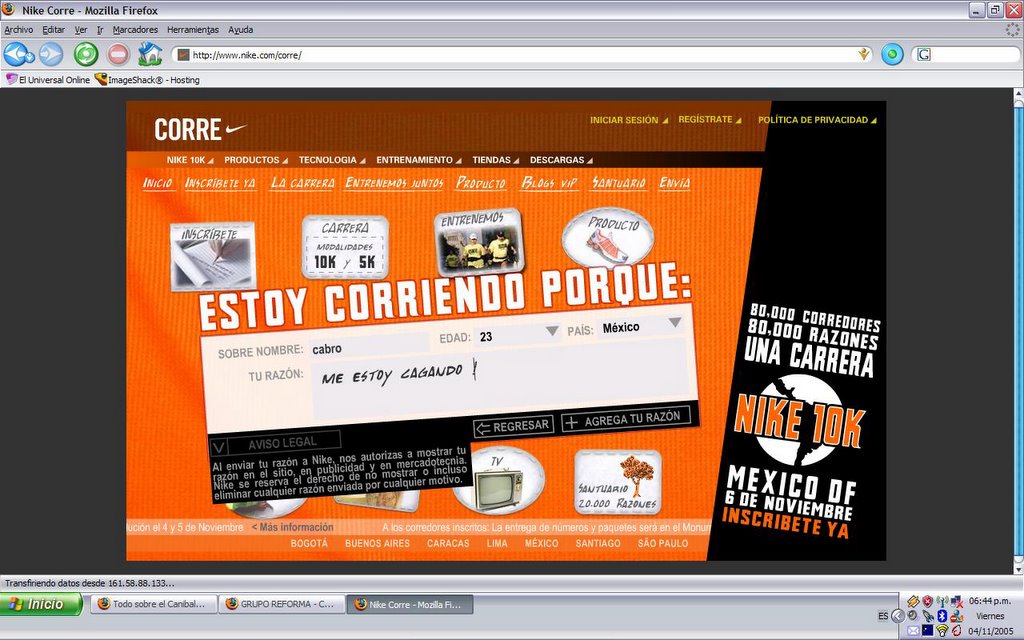Viewport: 1024px width, 640px height.
Task: Click the rocket tray icon
Action: (928, 616)
